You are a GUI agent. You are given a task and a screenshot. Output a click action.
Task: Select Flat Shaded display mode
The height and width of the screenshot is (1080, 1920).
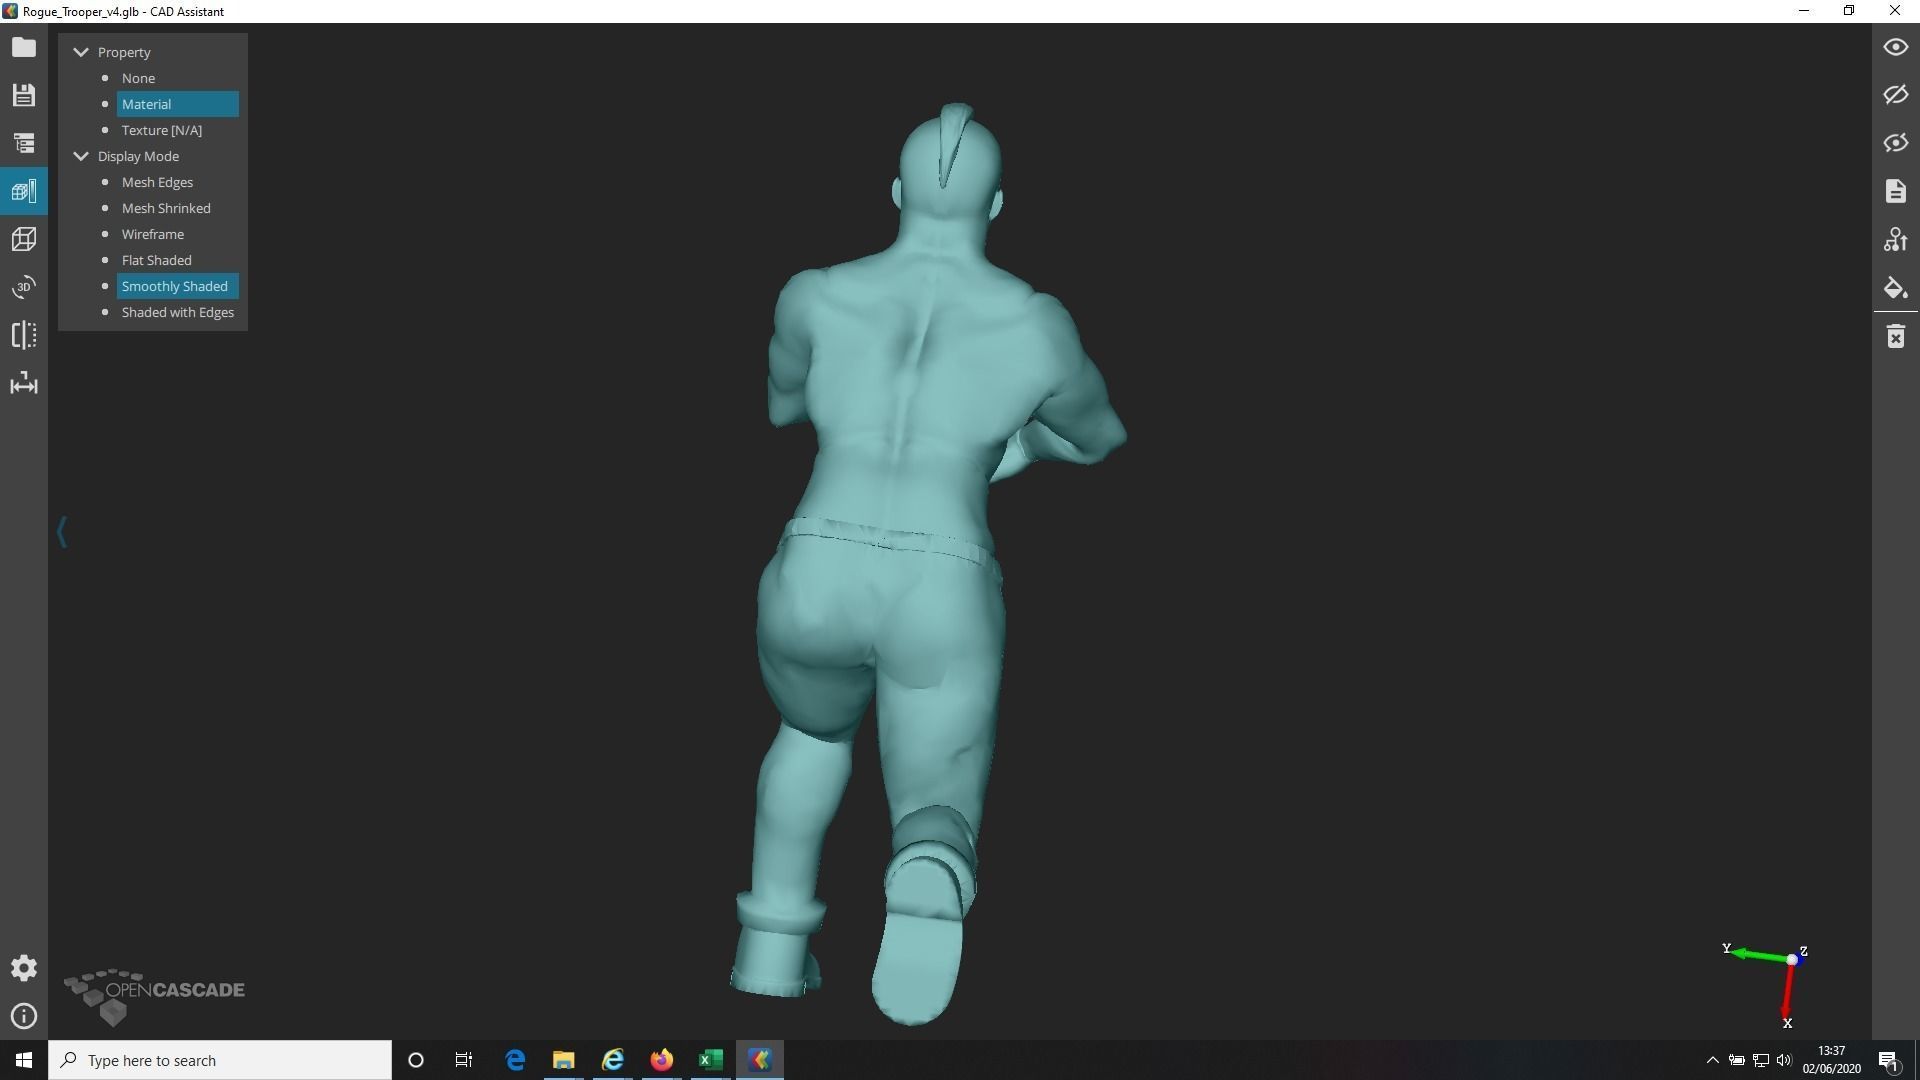tap(156, 260)
